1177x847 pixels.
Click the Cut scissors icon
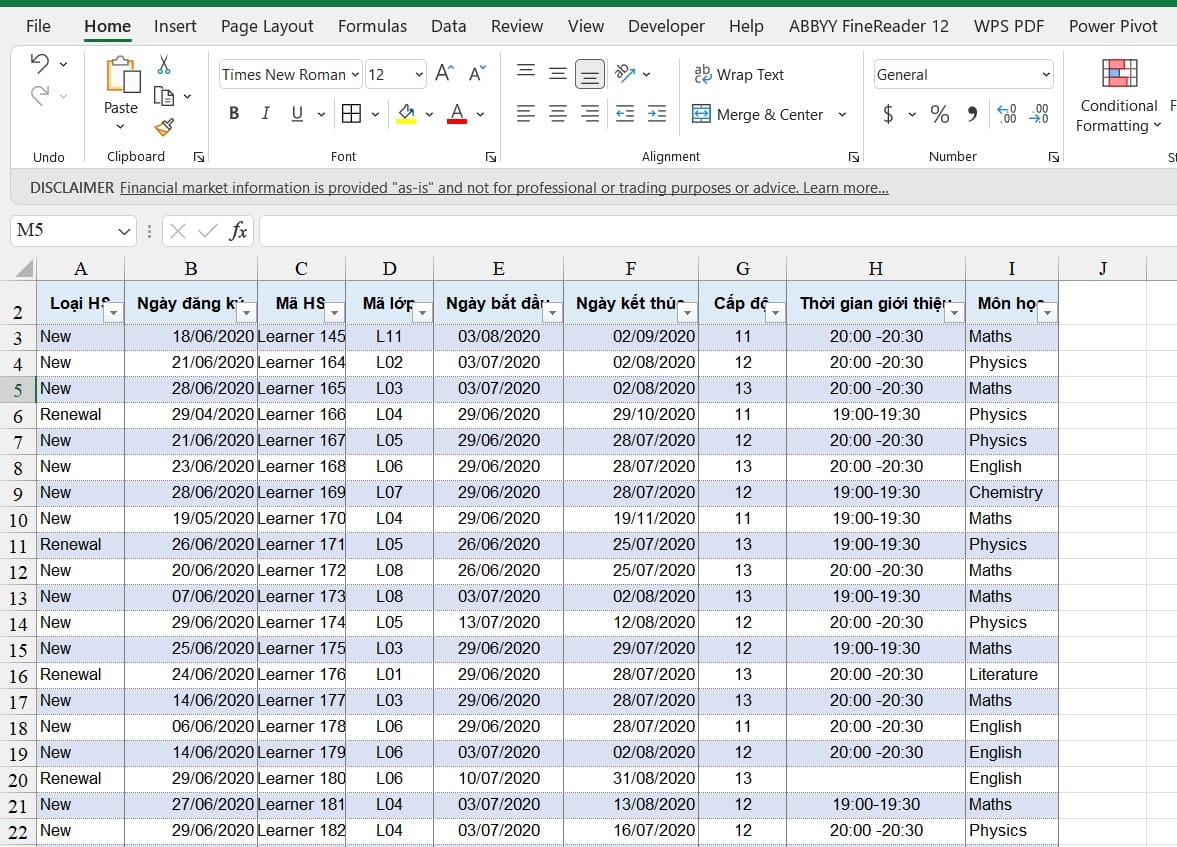pos(164,65)
